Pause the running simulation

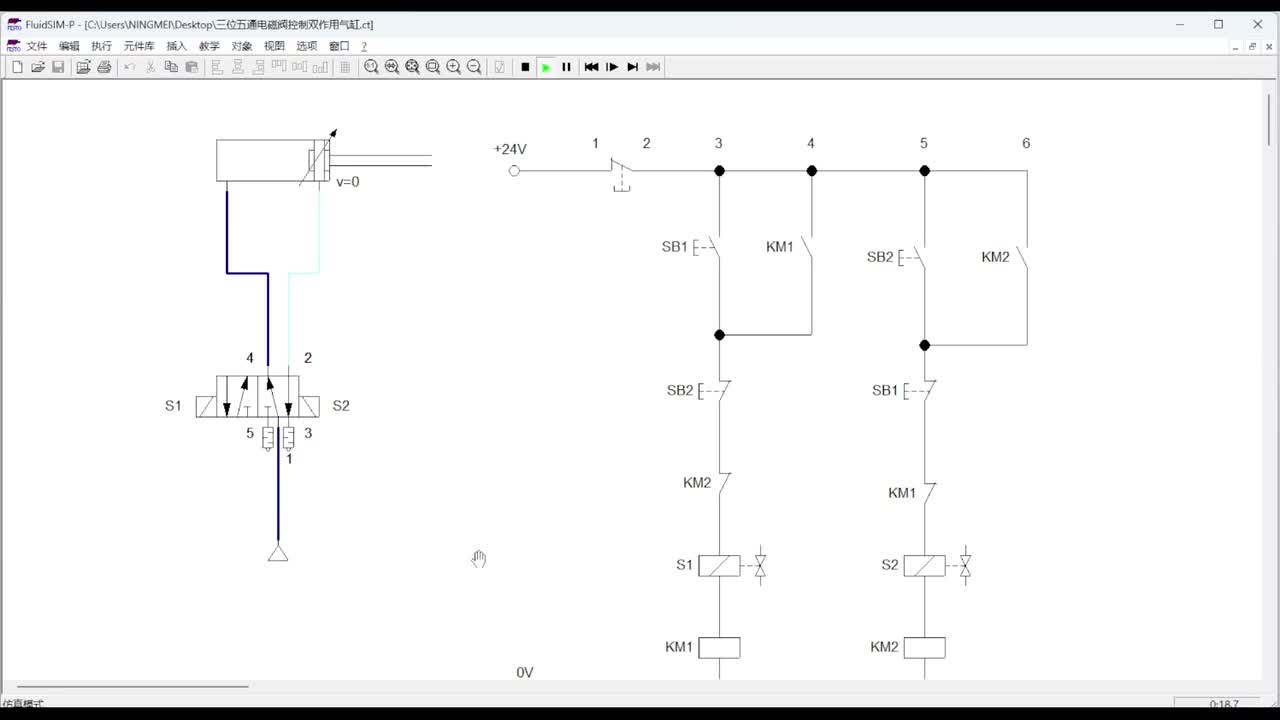[566, 67]
